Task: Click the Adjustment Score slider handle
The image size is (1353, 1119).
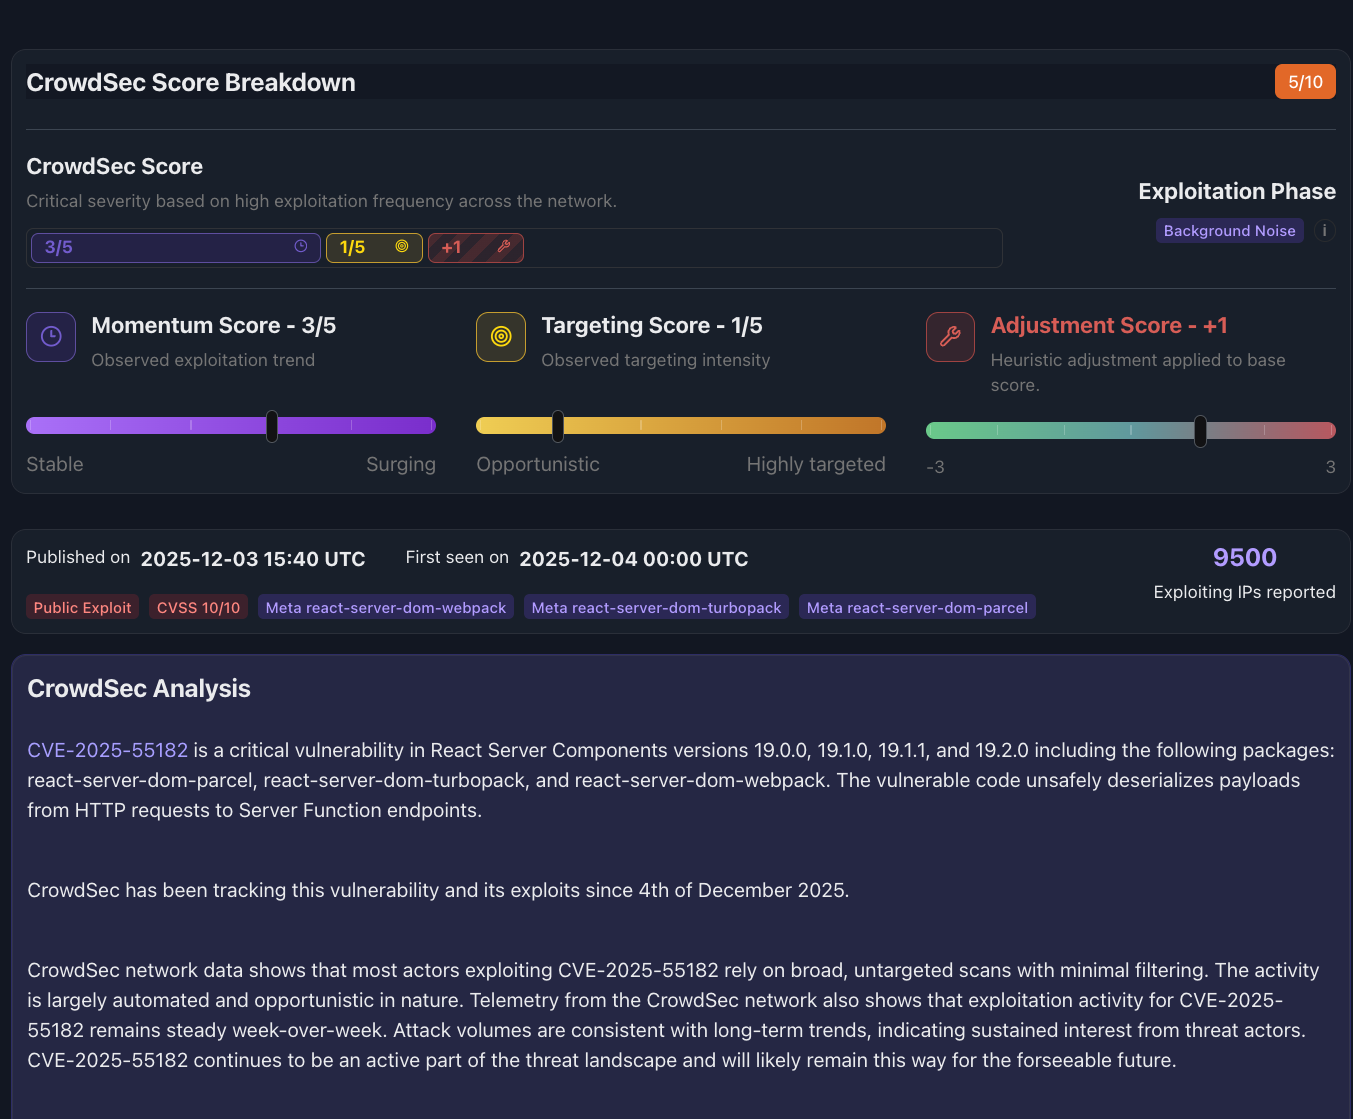Action: tap(1200, 431)
